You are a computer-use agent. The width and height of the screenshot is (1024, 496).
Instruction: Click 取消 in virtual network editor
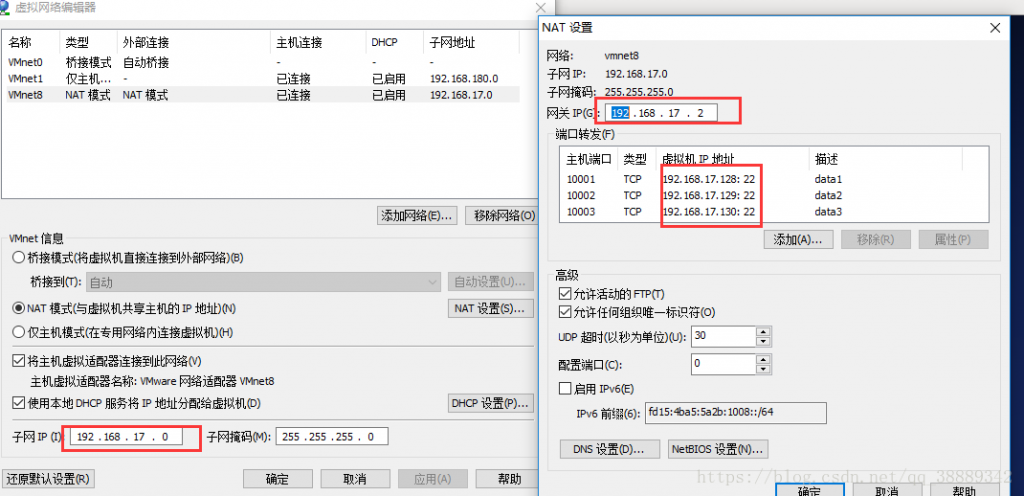(355, 479)
